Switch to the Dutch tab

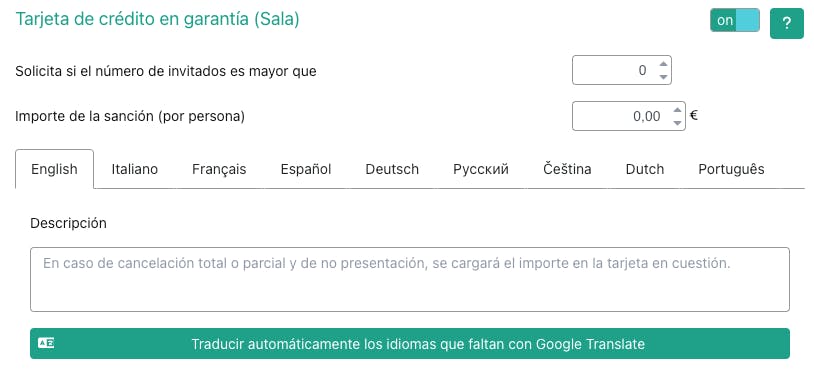645,169
